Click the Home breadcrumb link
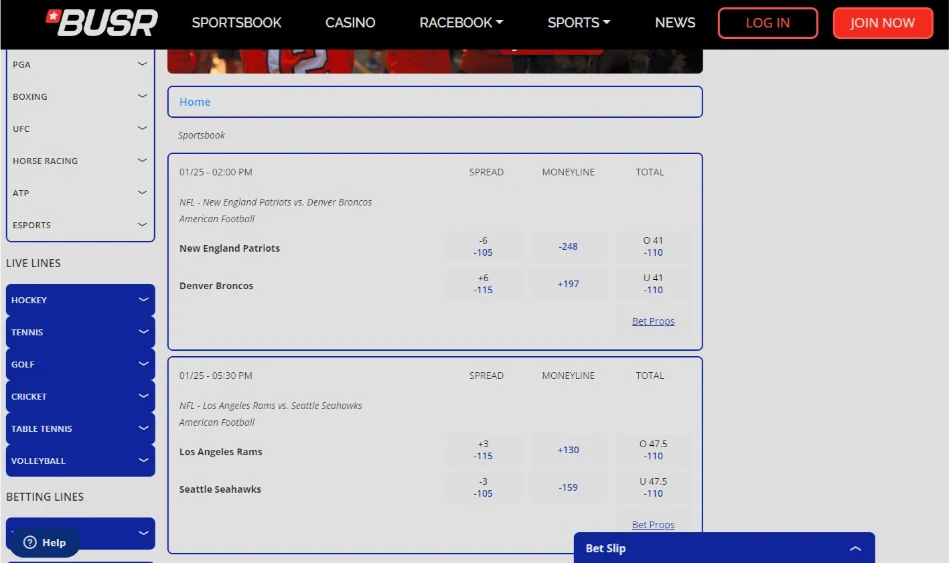 click(x=195, y=102)
